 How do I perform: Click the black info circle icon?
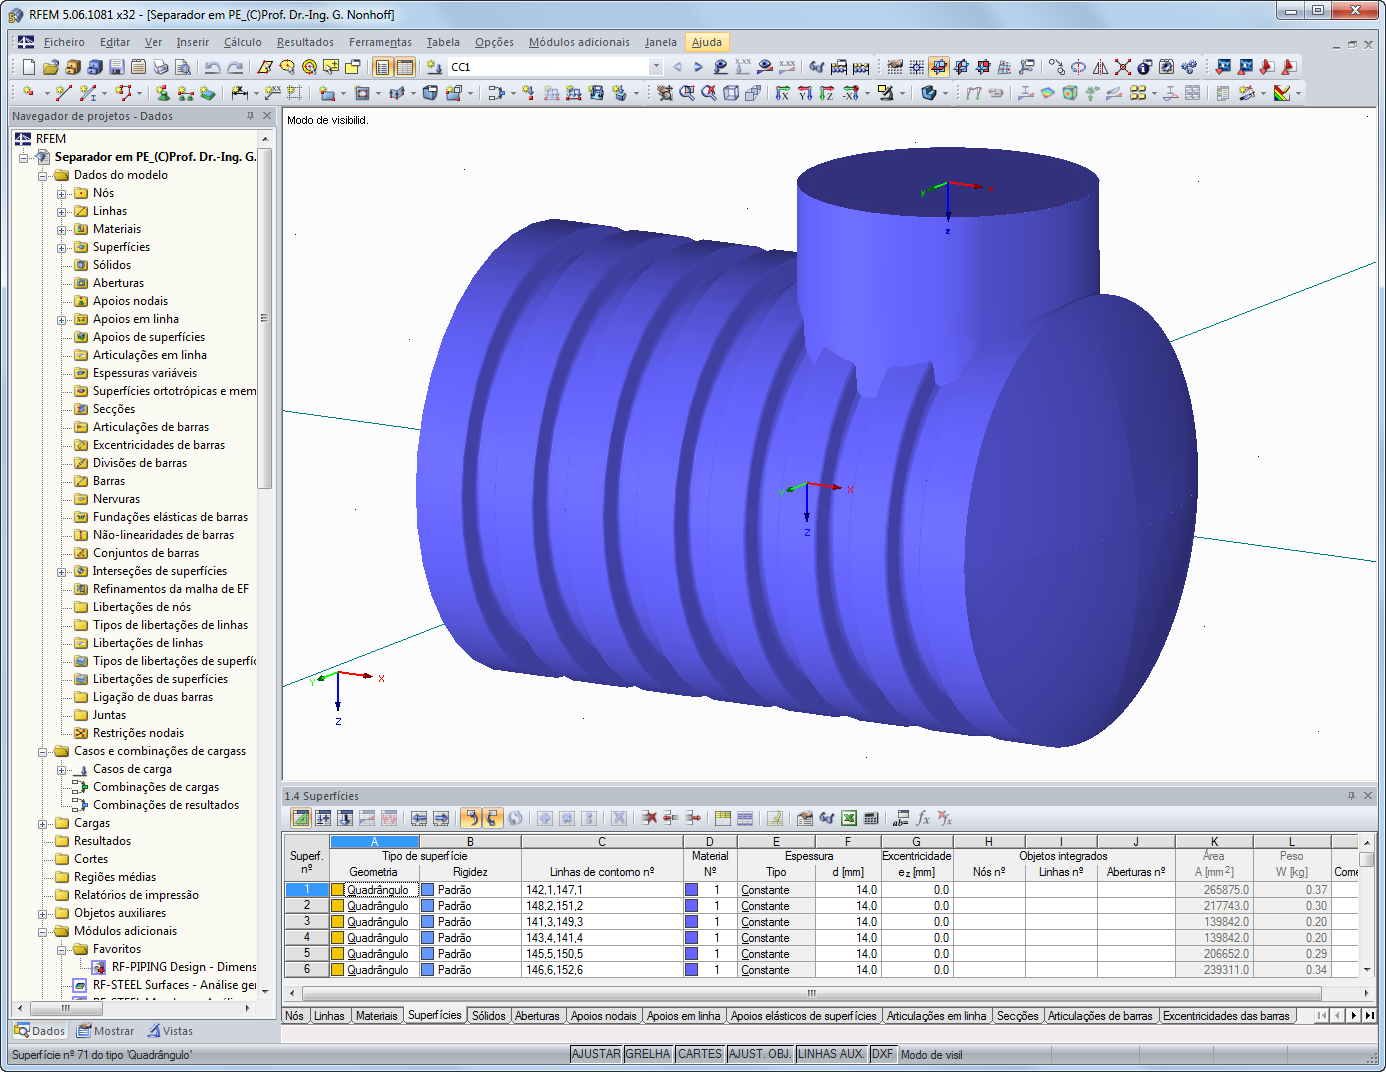pyautogui.click(x=1145, y=67)
